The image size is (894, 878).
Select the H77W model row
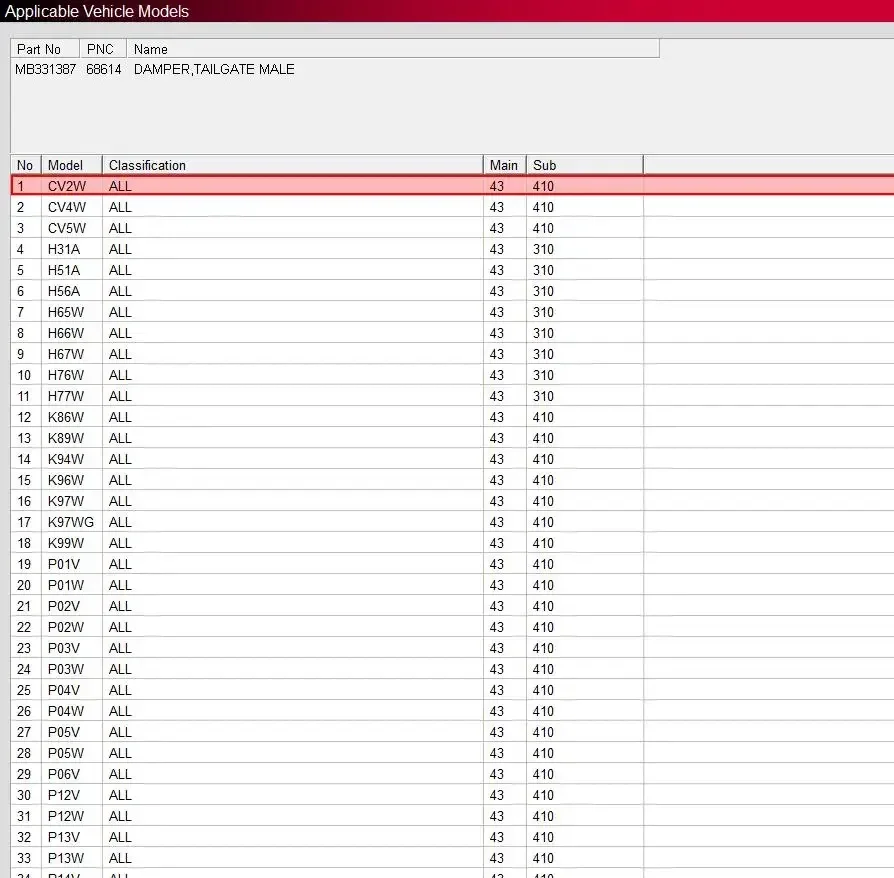[x=453, y=396]
